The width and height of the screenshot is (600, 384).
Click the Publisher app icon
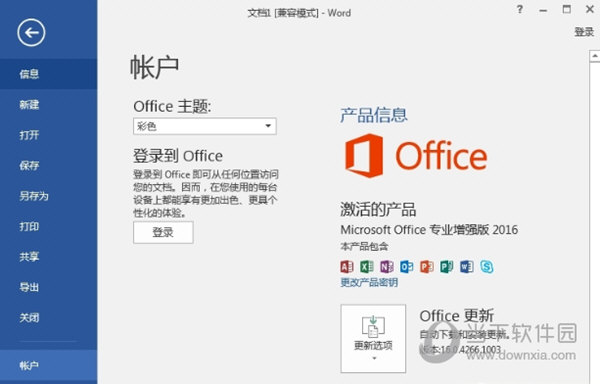point(446,266)
